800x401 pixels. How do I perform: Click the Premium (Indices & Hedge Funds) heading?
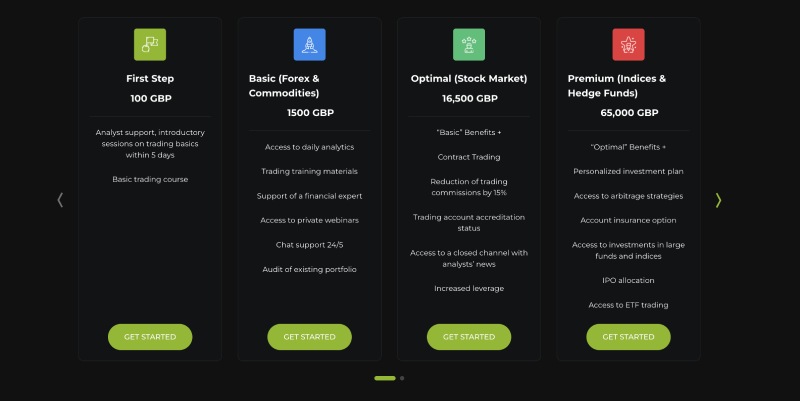point(616,85)
